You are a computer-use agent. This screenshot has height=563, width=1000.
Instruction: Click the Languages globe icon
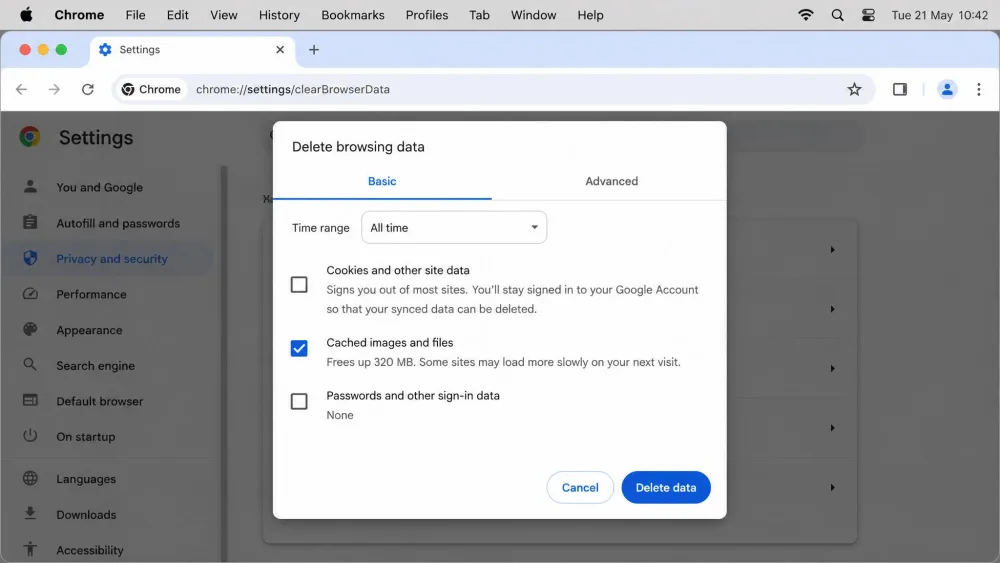[30, 478]
